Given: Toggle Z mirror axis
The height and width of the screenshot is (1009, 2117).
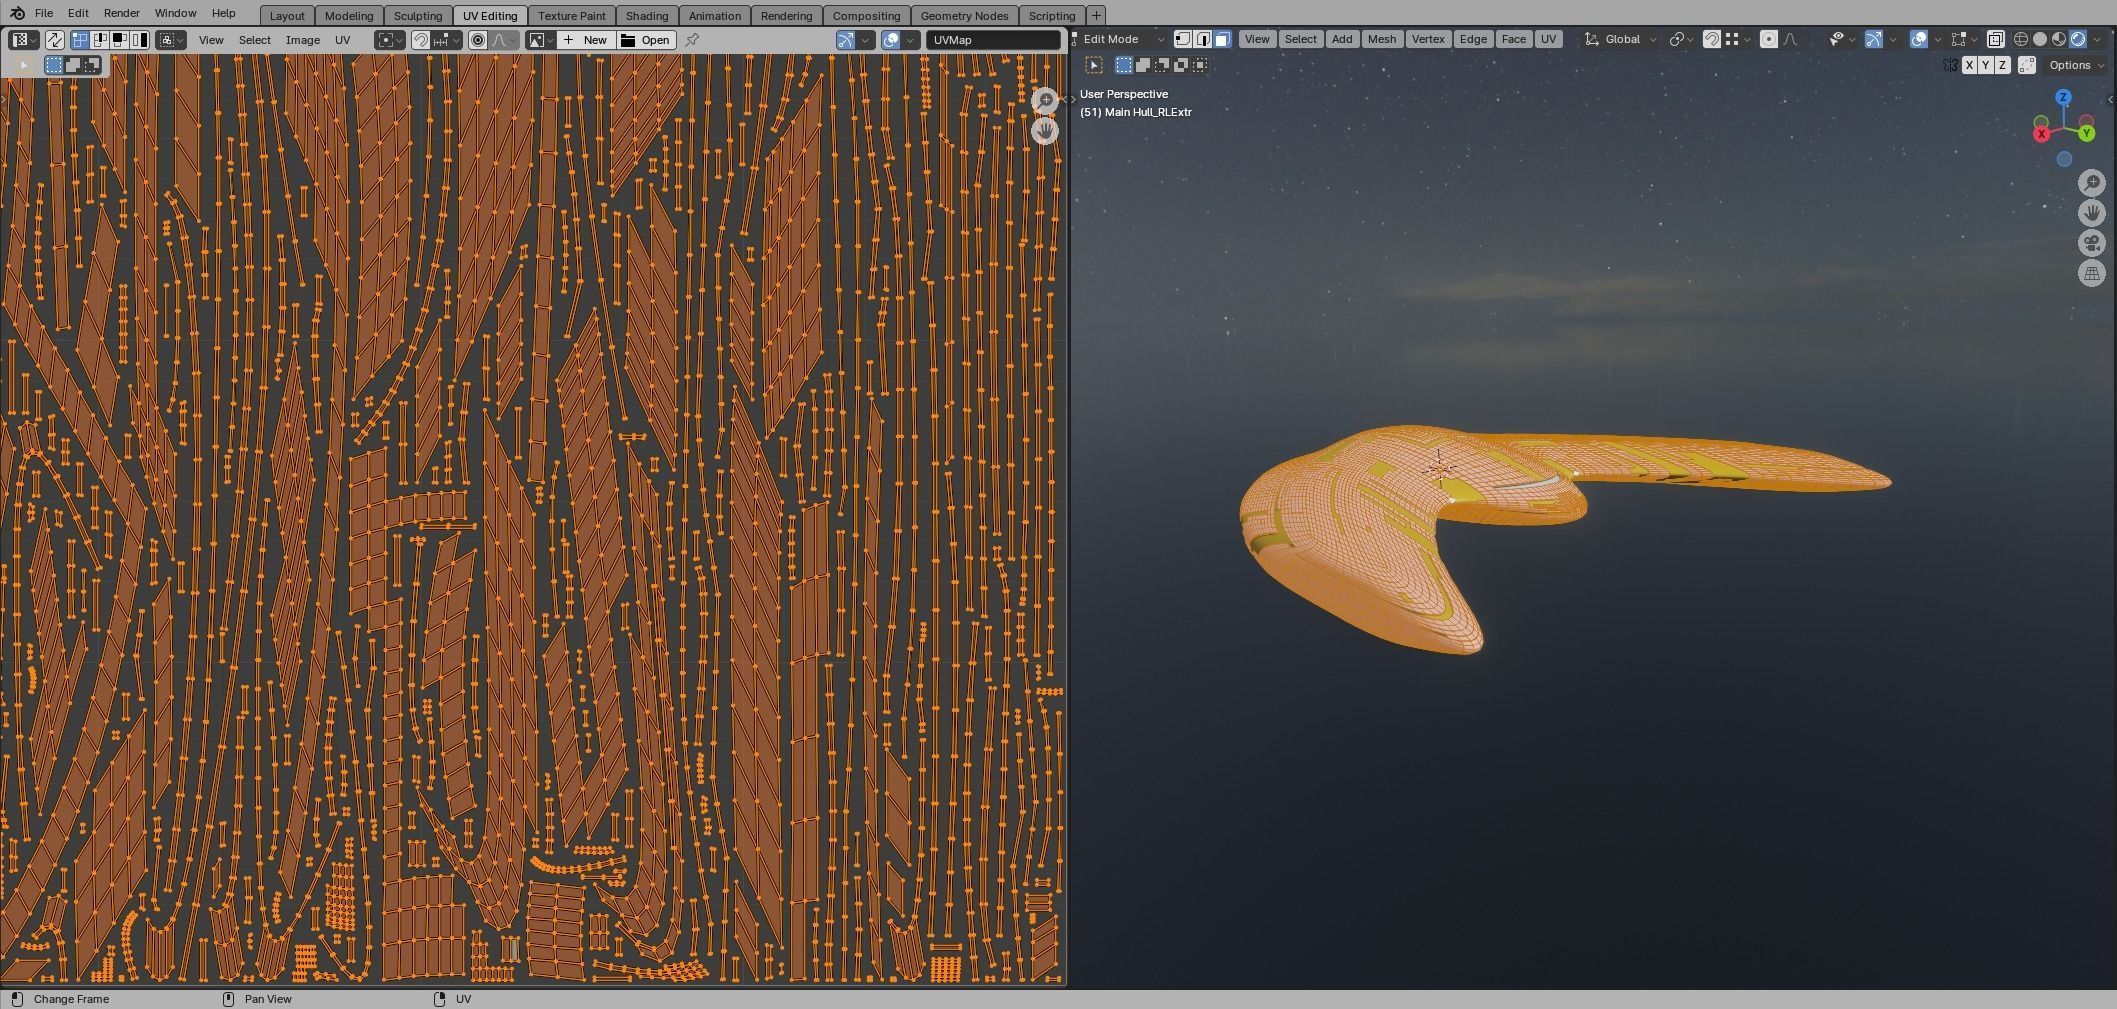Looking at the screenshot, I should [2002, 65].
